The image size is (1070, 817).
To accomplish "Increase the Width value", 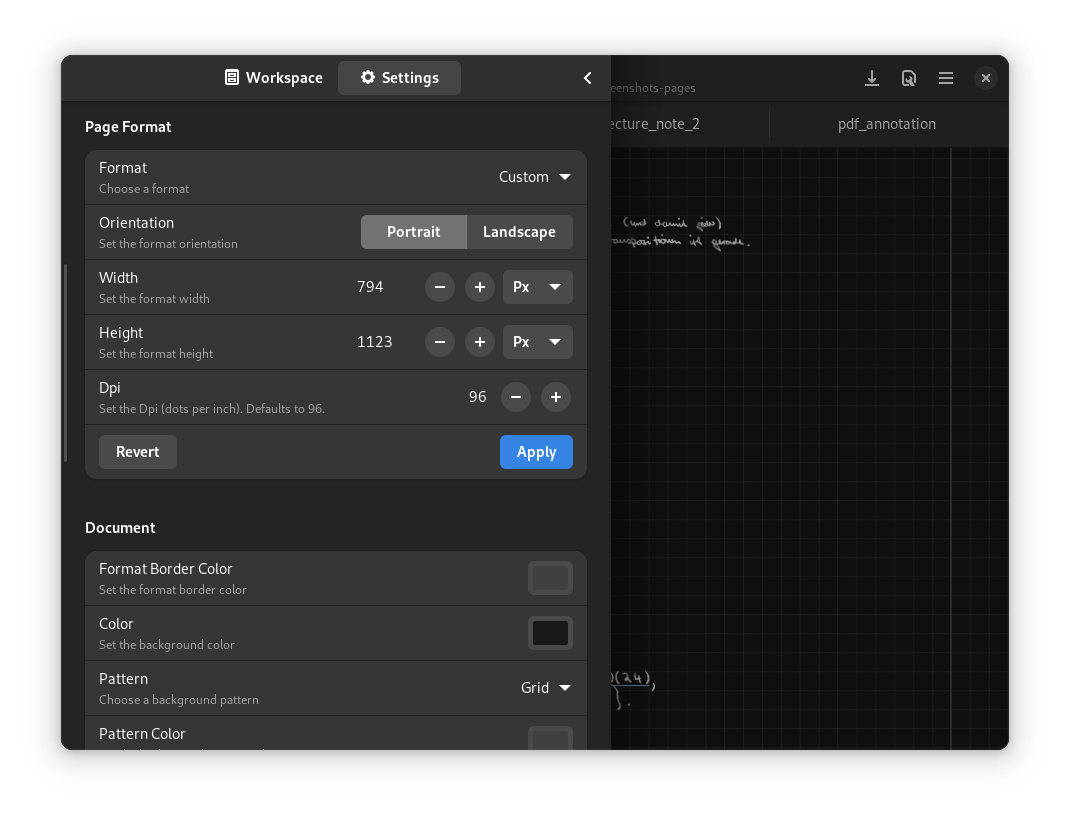I will (x=480, y=287).
